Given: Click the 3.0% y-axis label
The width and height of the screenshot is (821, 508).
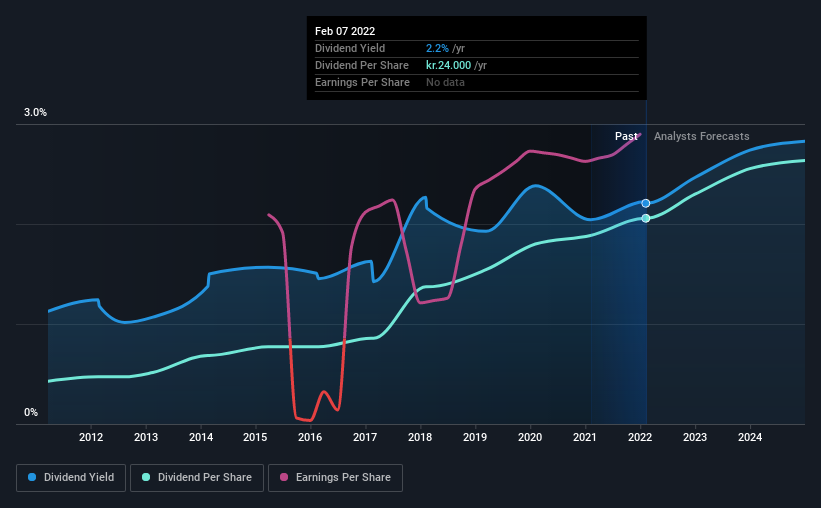Looking at the screenshot, I should point(35,113).
